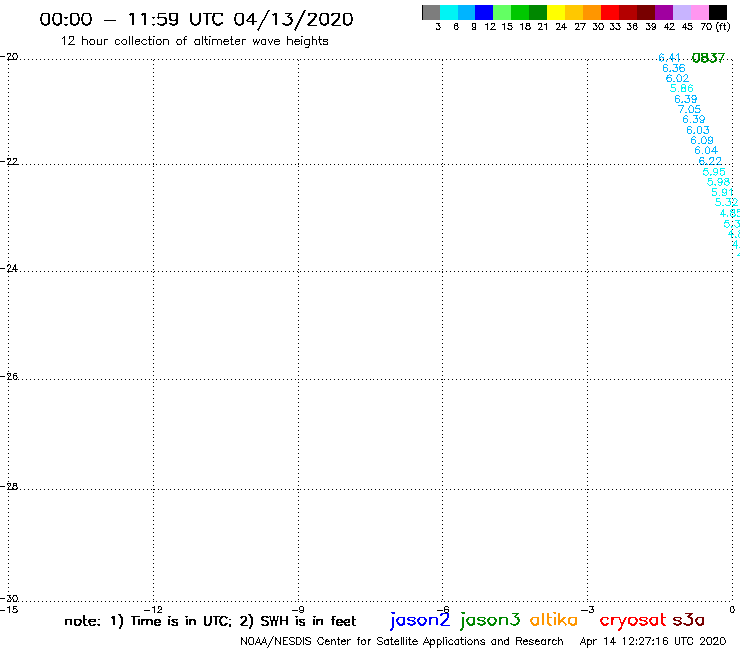Screen dimensions: 740x650
Task: Click the green pass time label '0837'
Action: coord(708,58)
